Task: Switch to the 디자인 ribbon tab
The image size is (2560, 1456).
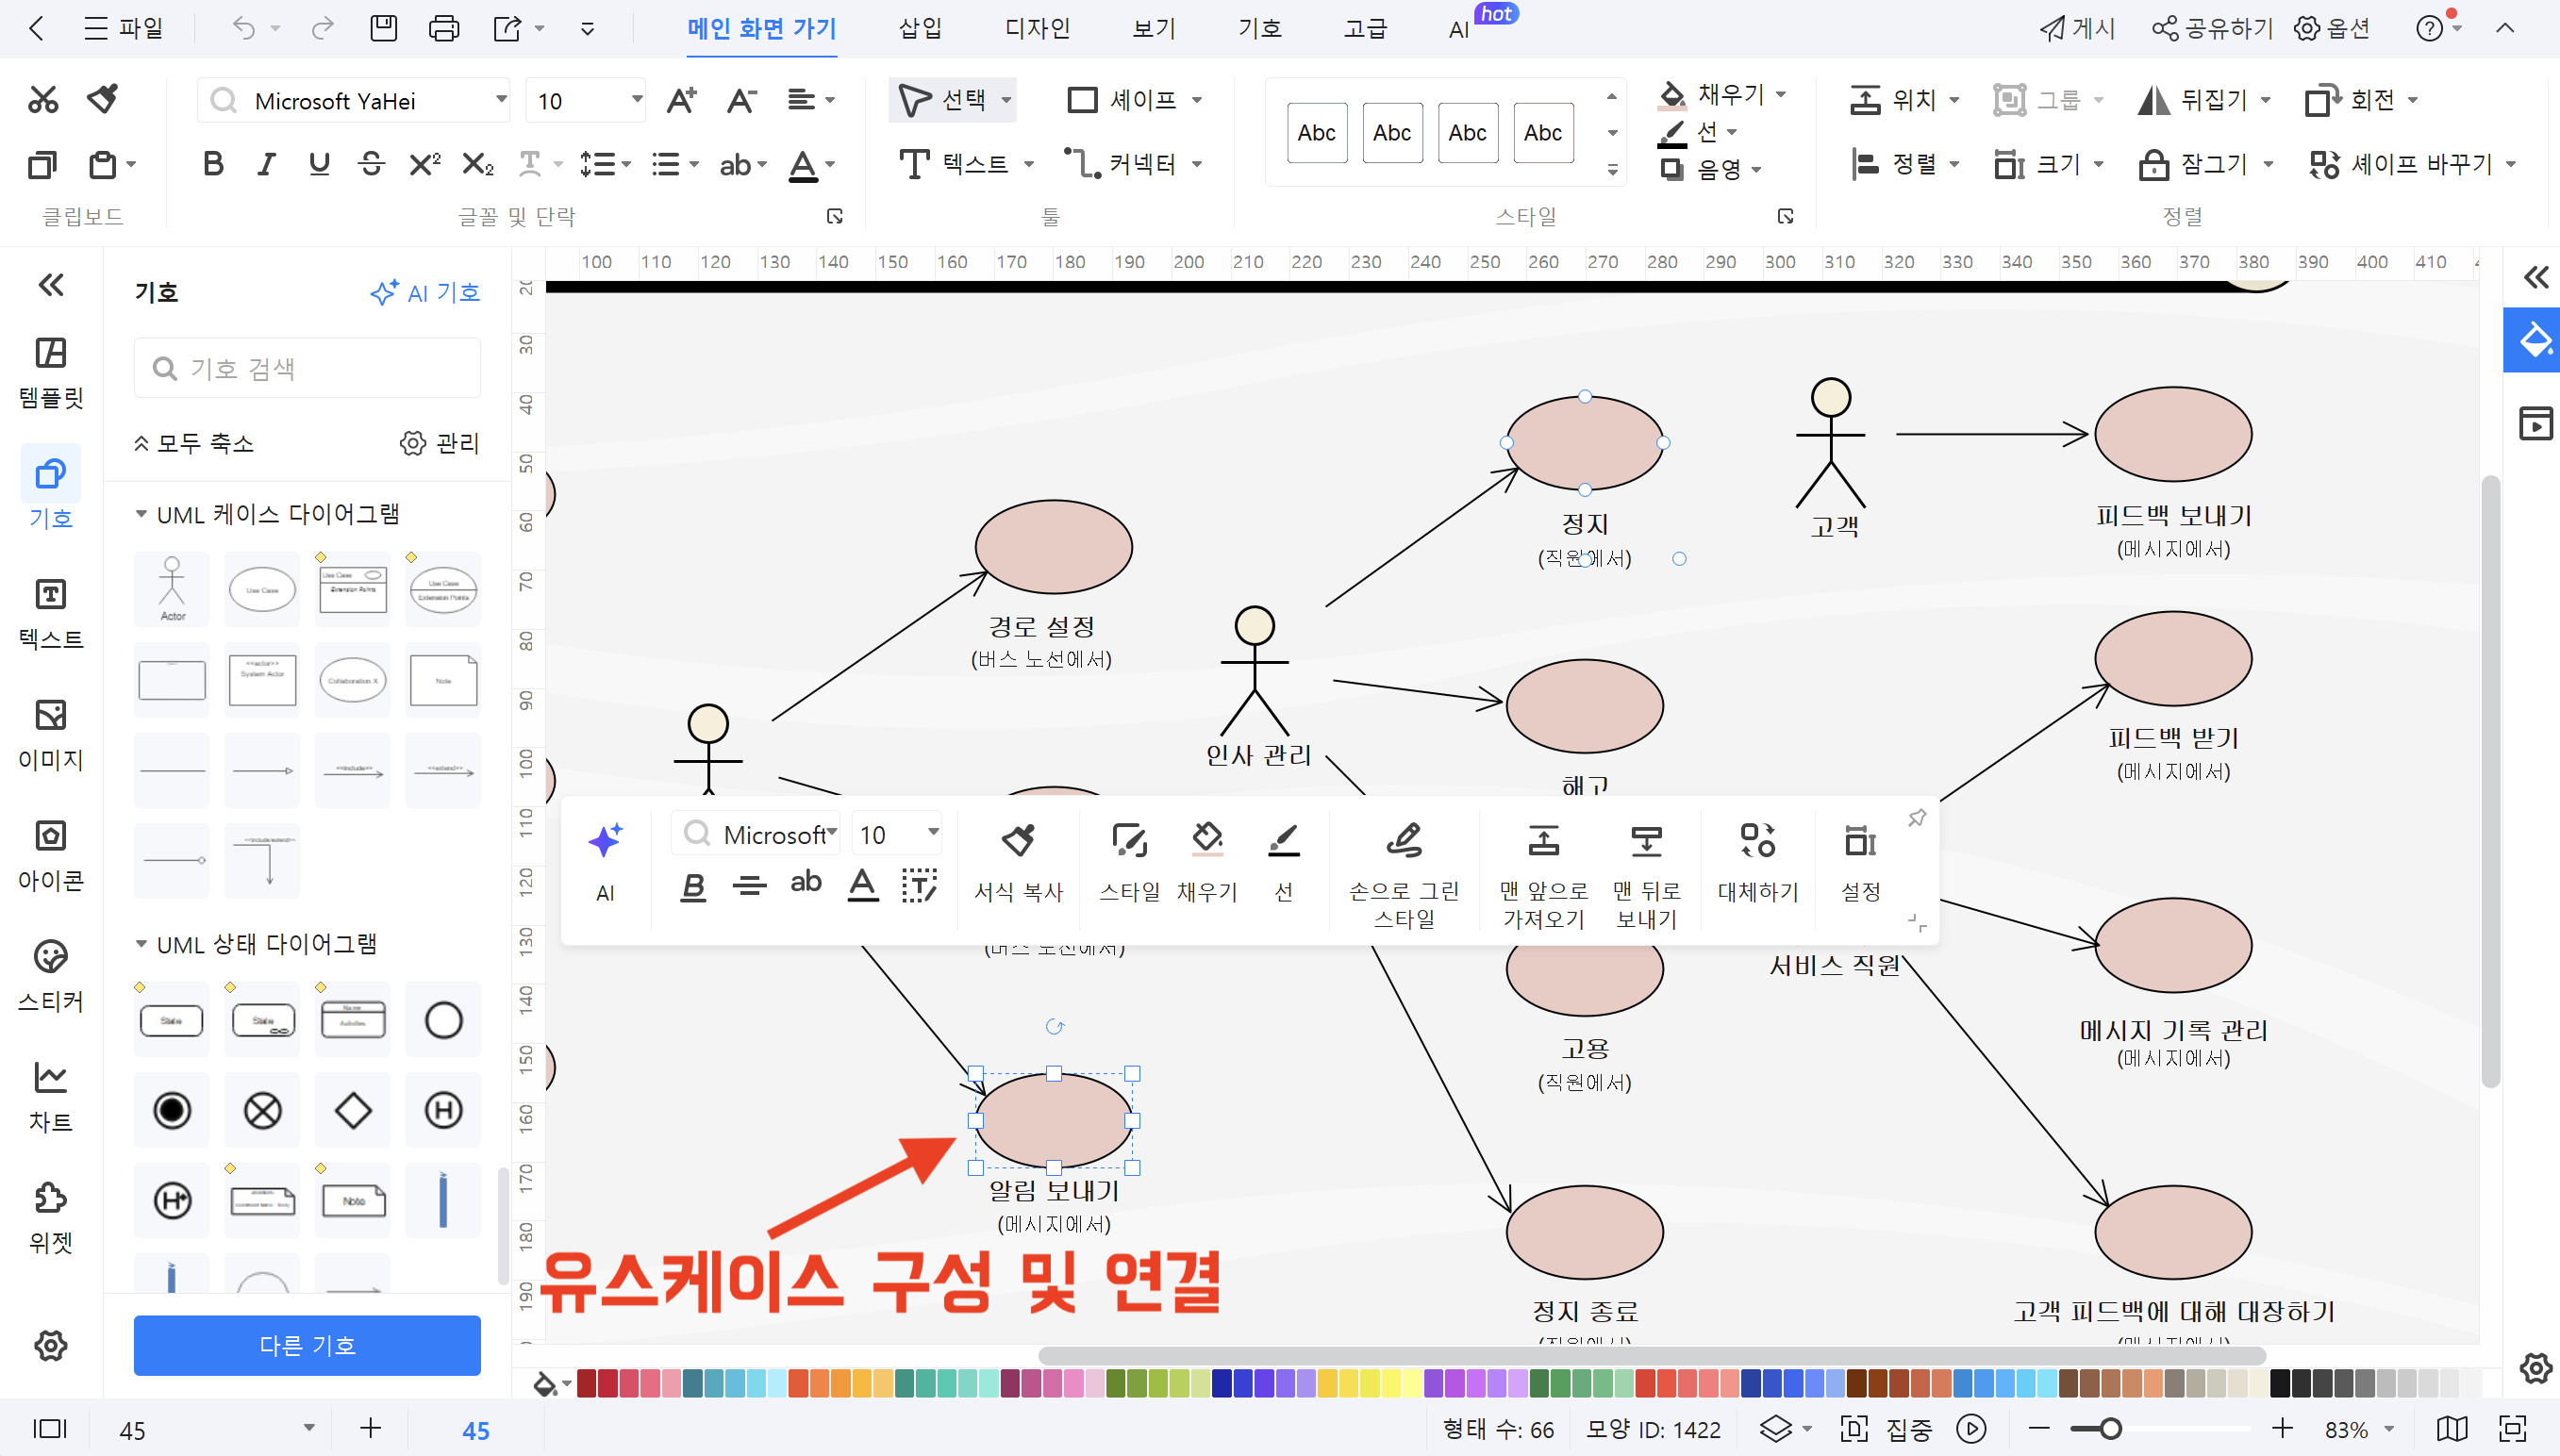Action: pos(1037,28)
